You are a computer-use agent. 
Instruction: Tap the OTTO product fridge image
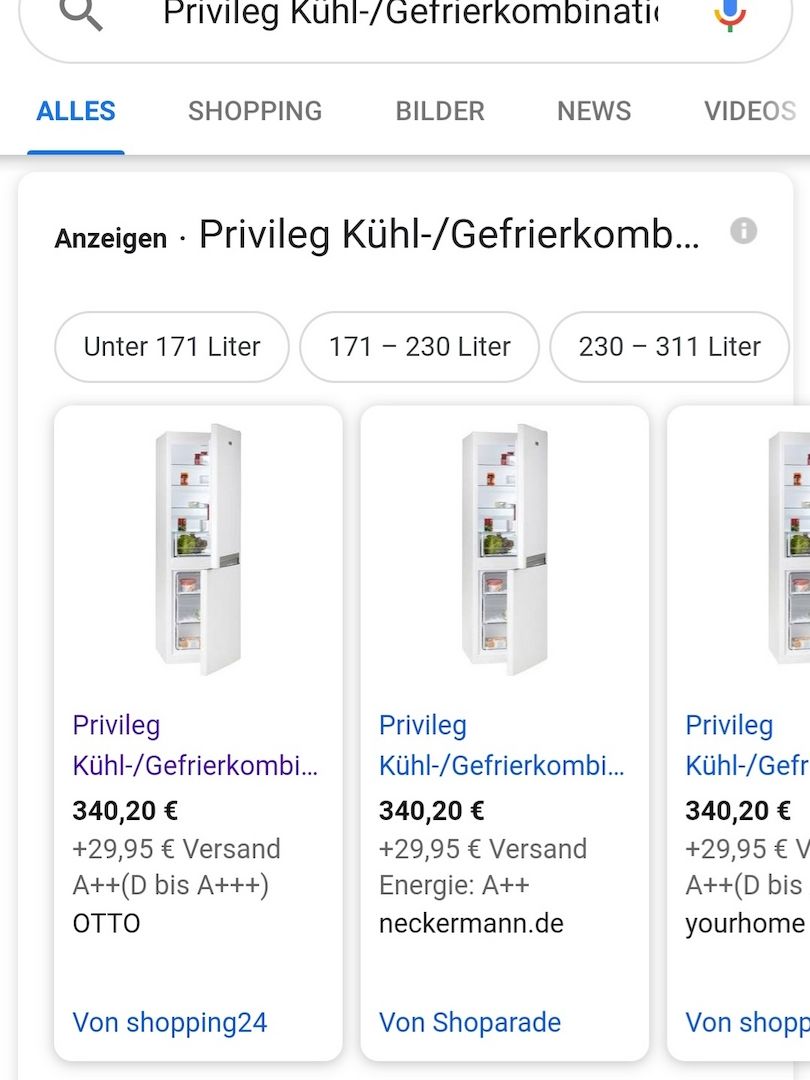click(197, 550)
